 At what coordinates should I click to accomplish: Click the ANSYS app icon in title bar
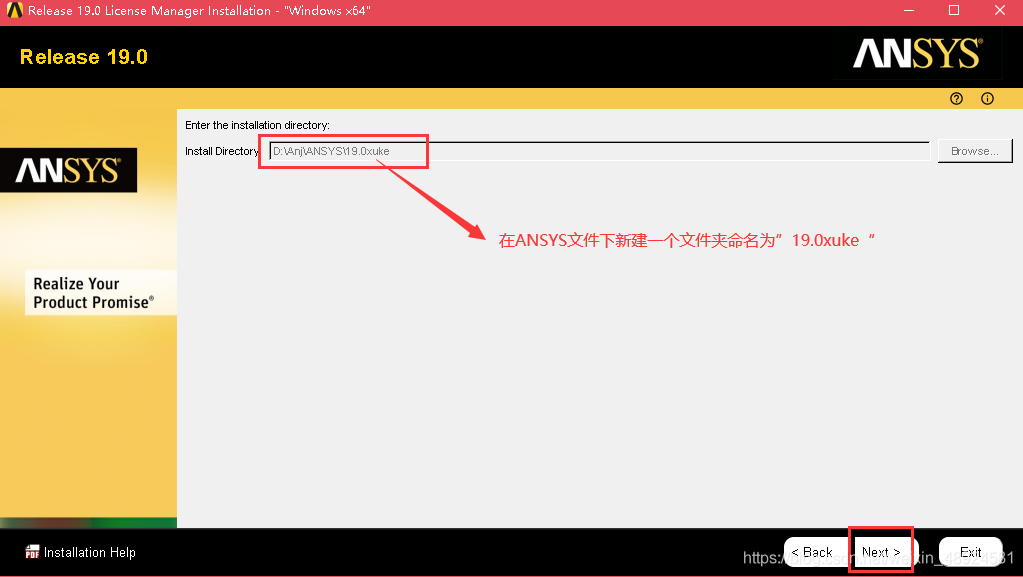14,10
